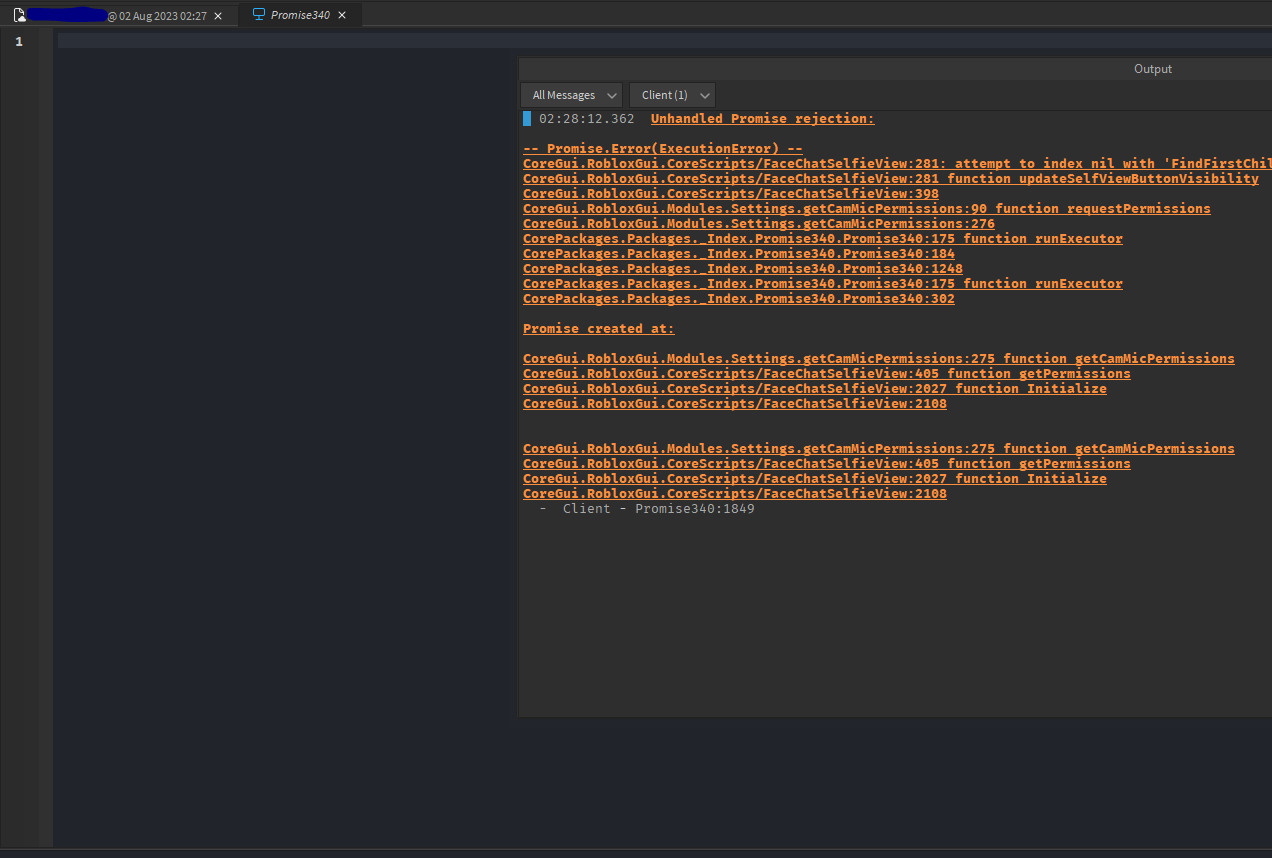The height and width of the screenshot is (858, 1272).
Task: Click line number 1 in the gutter
Action: [19, 42]
